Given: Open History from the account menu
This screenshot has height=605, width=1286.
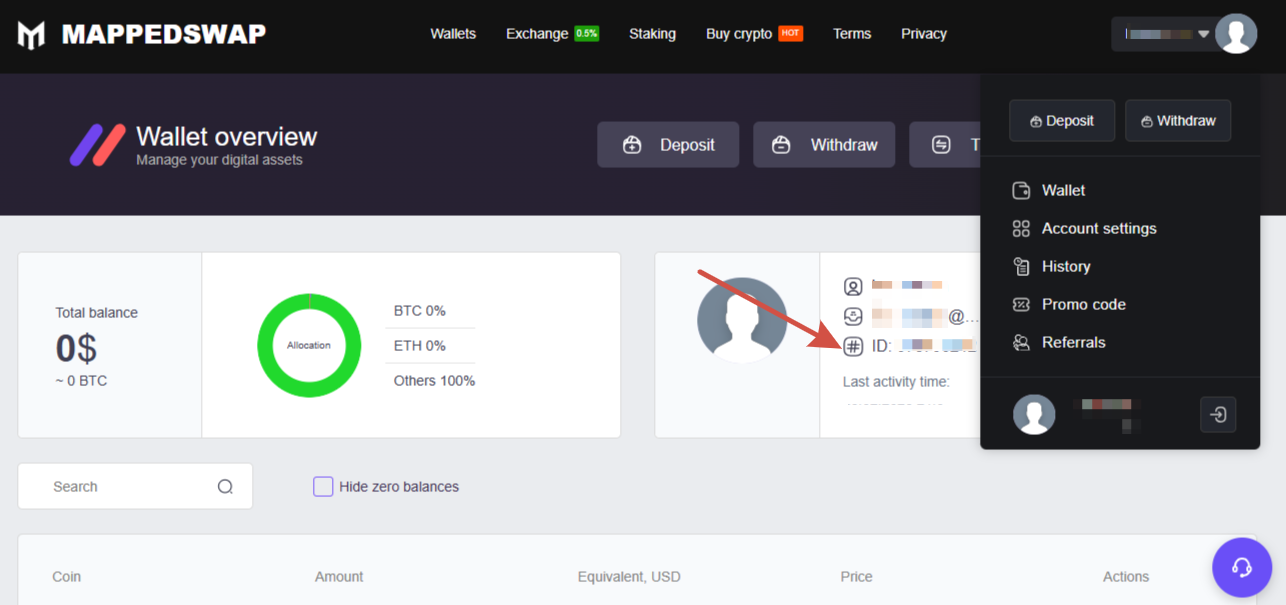Looking at the screenshot, I should point(1065,266).
